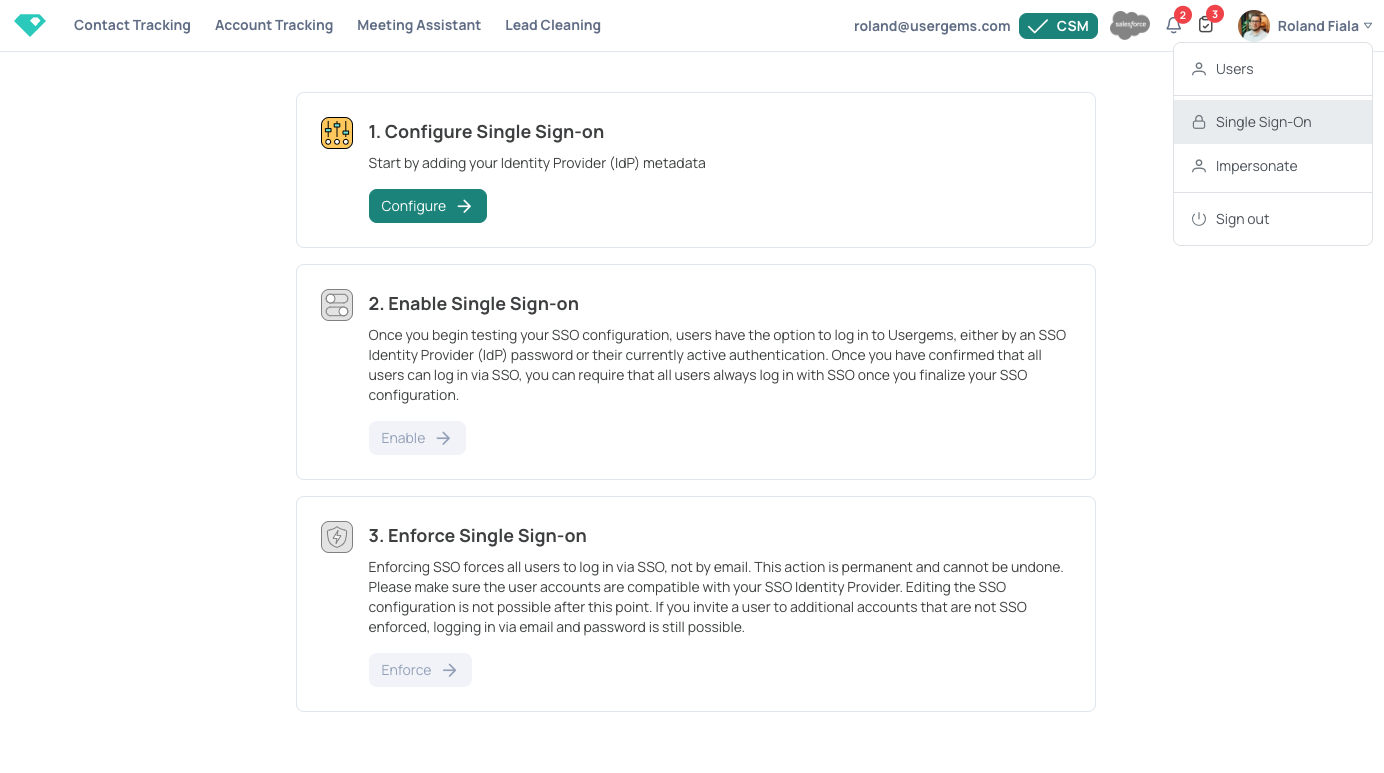The image size is (1384, 773).
Task: Click the toggle switches icon beside Enable Single Sign-on
Action: tap(337, 305)
